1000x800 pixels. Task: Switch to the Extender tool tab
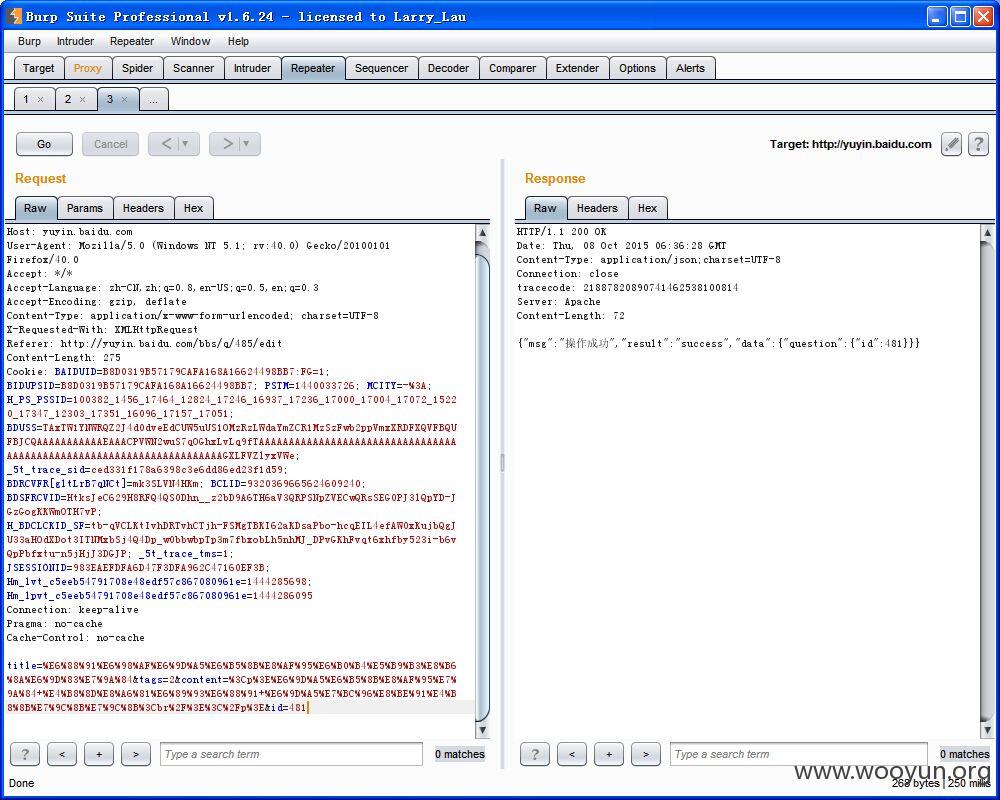(577, 68)
